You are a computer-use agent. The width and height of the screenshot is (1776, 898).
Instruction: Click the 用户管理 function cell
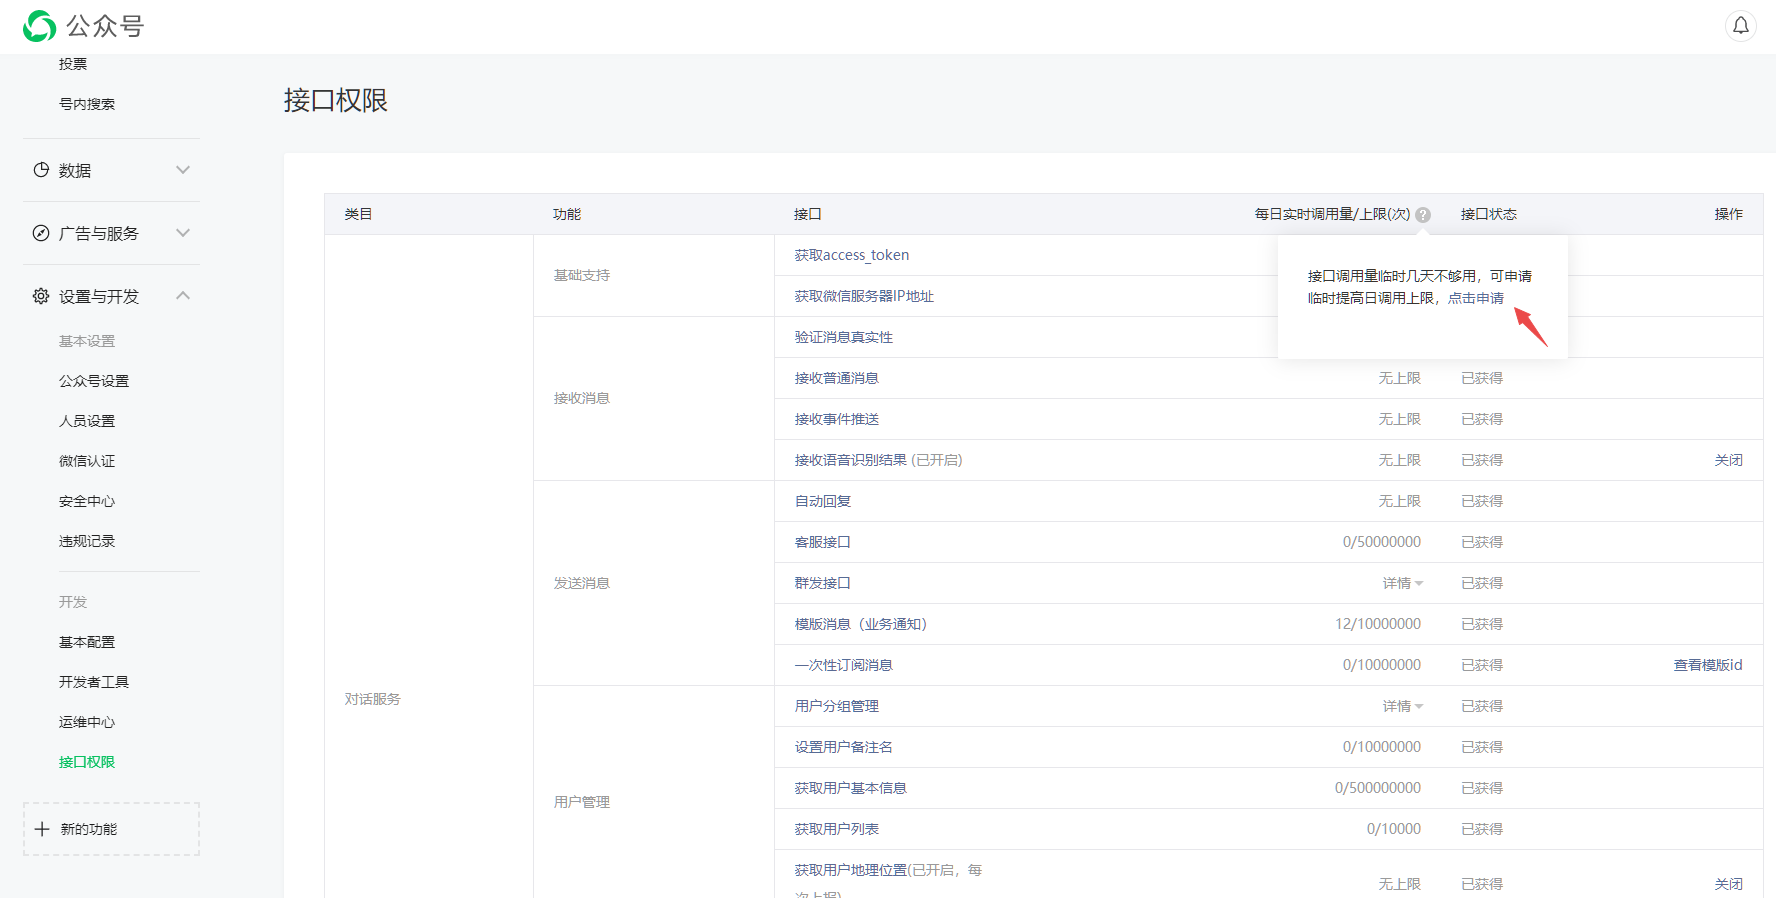tap(582, 802)
